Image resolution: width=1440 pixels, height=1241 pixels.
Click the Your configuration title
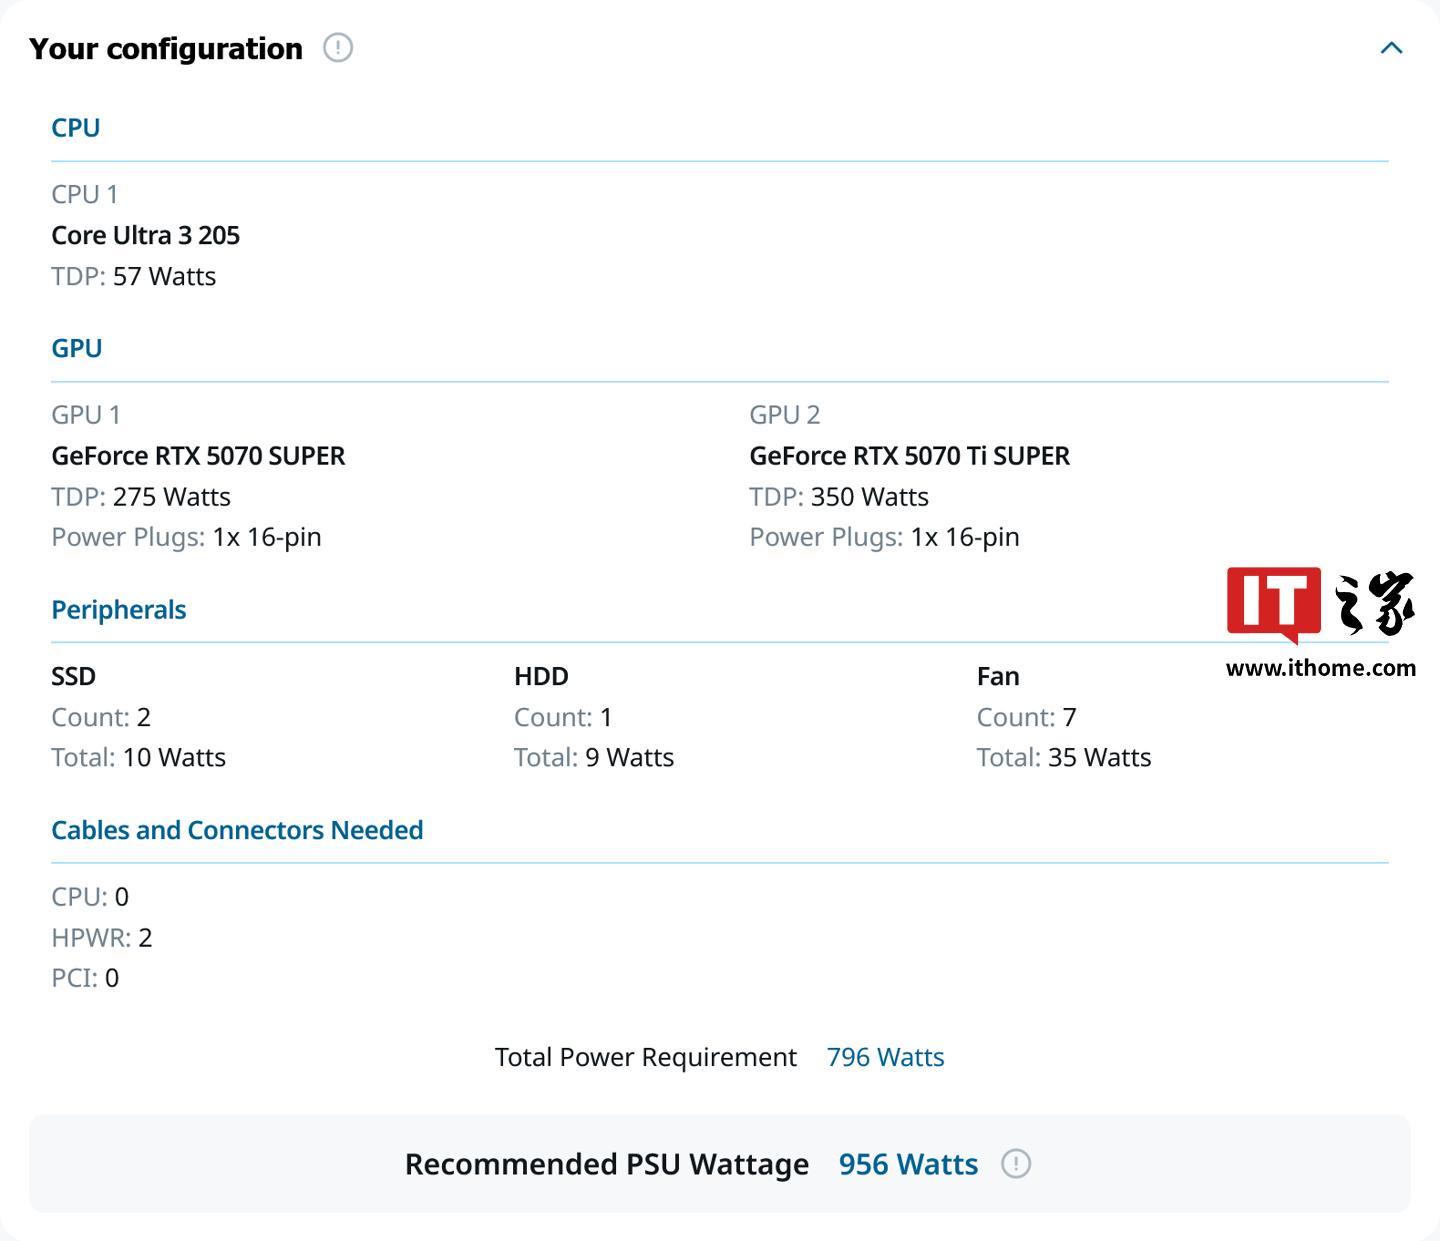tap(166, 48)
